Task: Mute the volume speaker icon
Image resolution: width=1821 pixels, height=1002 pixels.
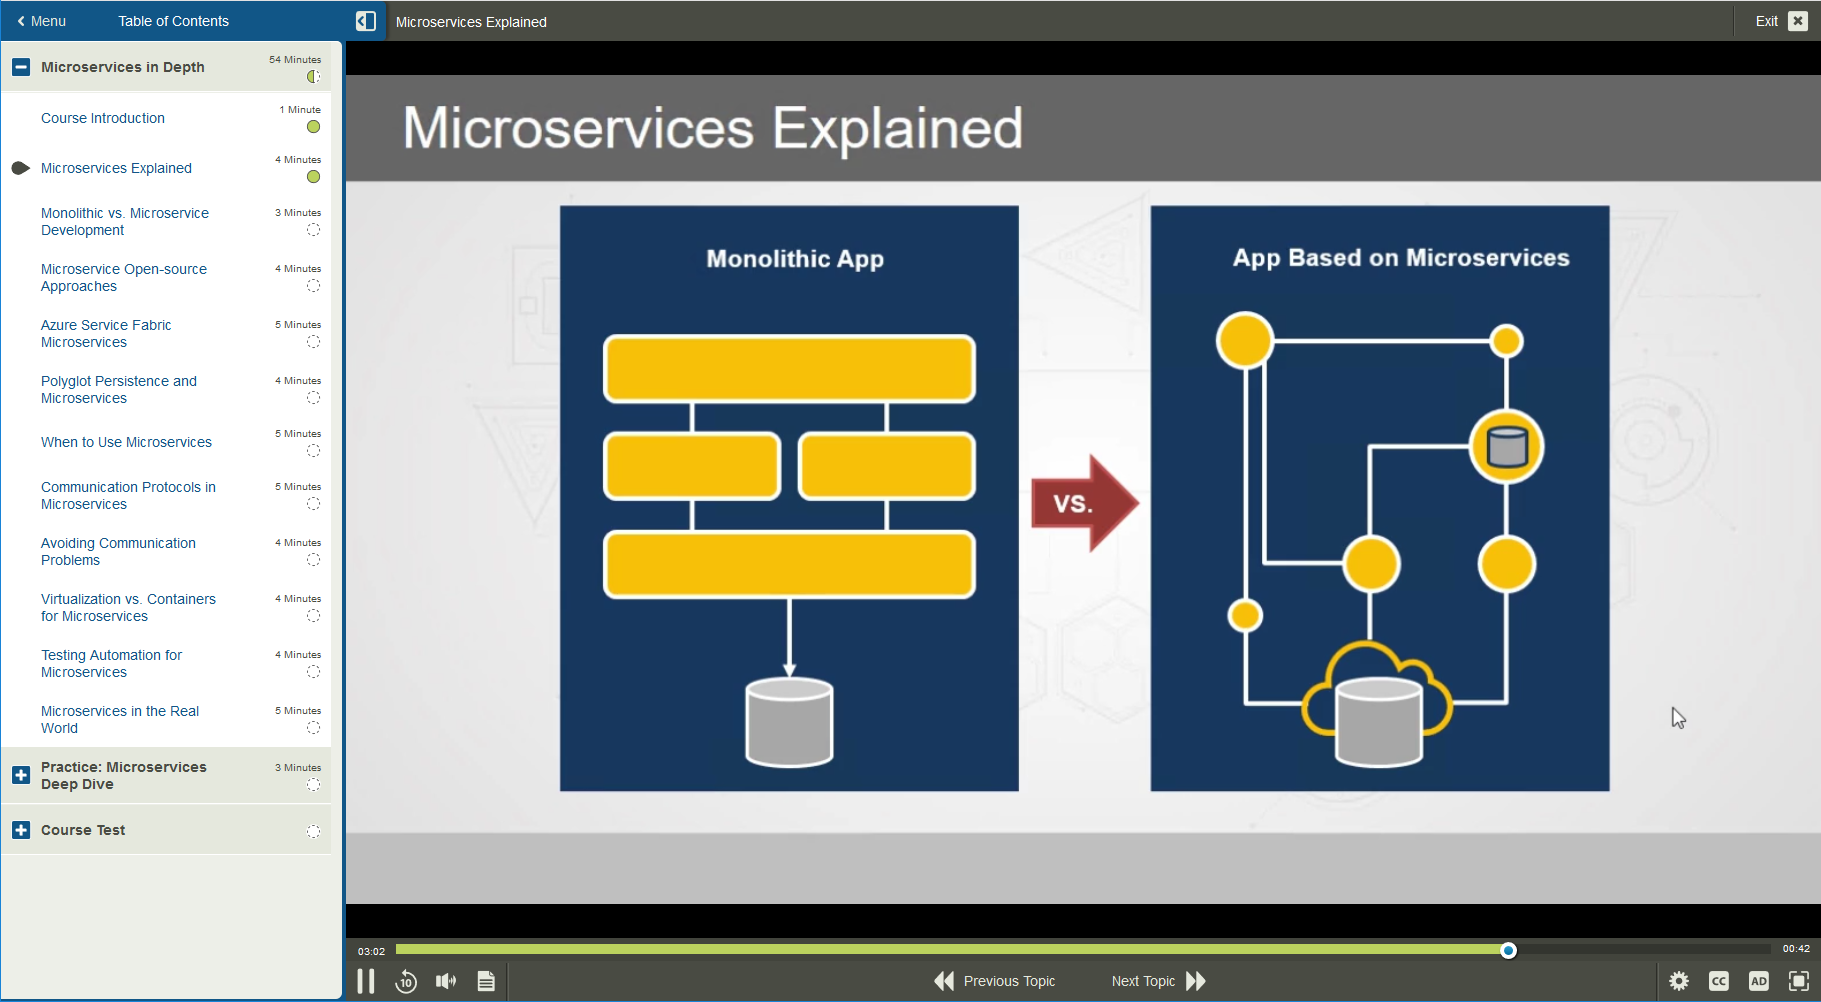Action: (446, 981)
